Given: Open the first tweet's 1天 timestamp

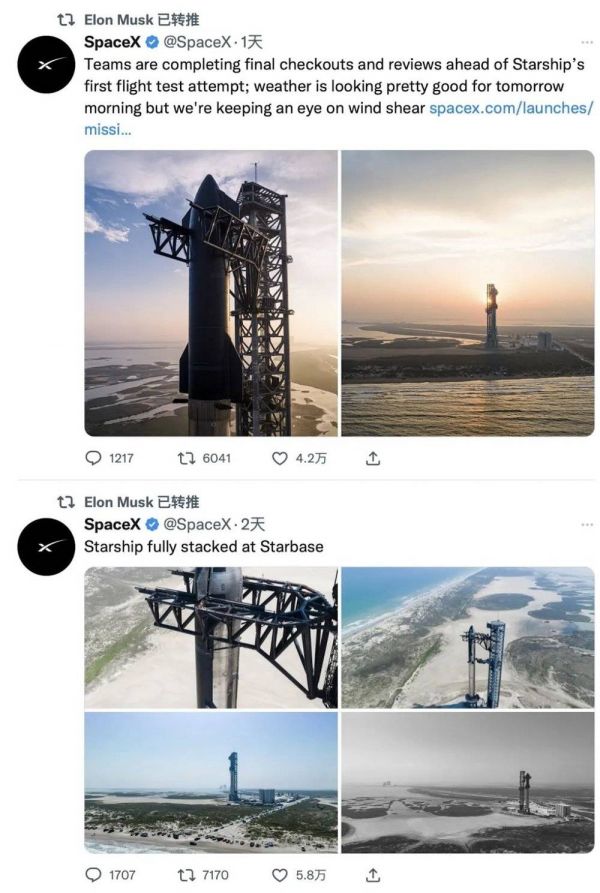Looking at the screenshot, I should (251, 42).
